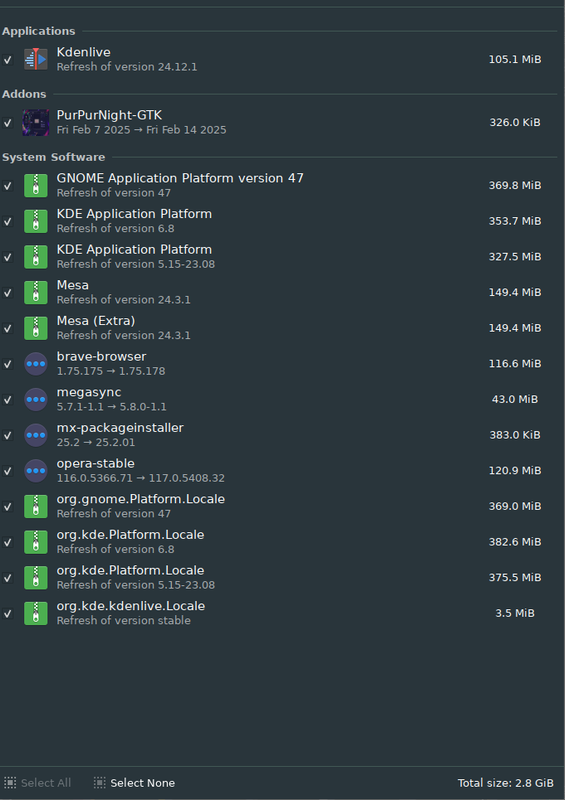The image size is (565, 800).
Task: Click the 369.8 MiB size value
Action: 515,185
